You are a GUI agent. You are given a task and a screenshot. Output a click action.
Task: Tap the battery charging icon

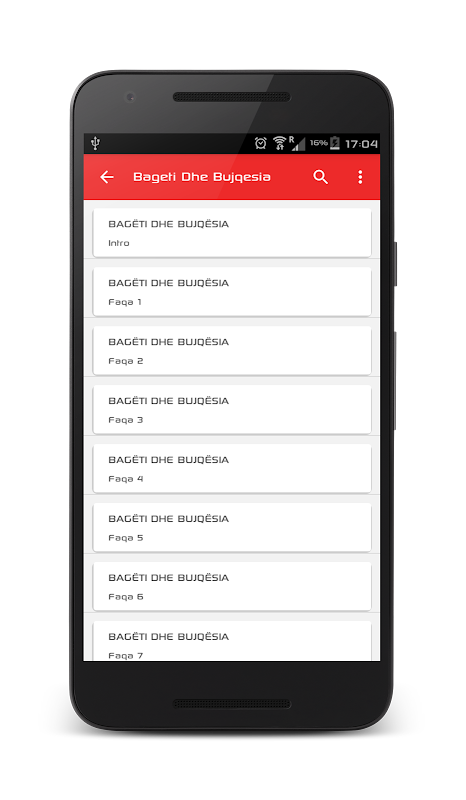click(335, 143)
